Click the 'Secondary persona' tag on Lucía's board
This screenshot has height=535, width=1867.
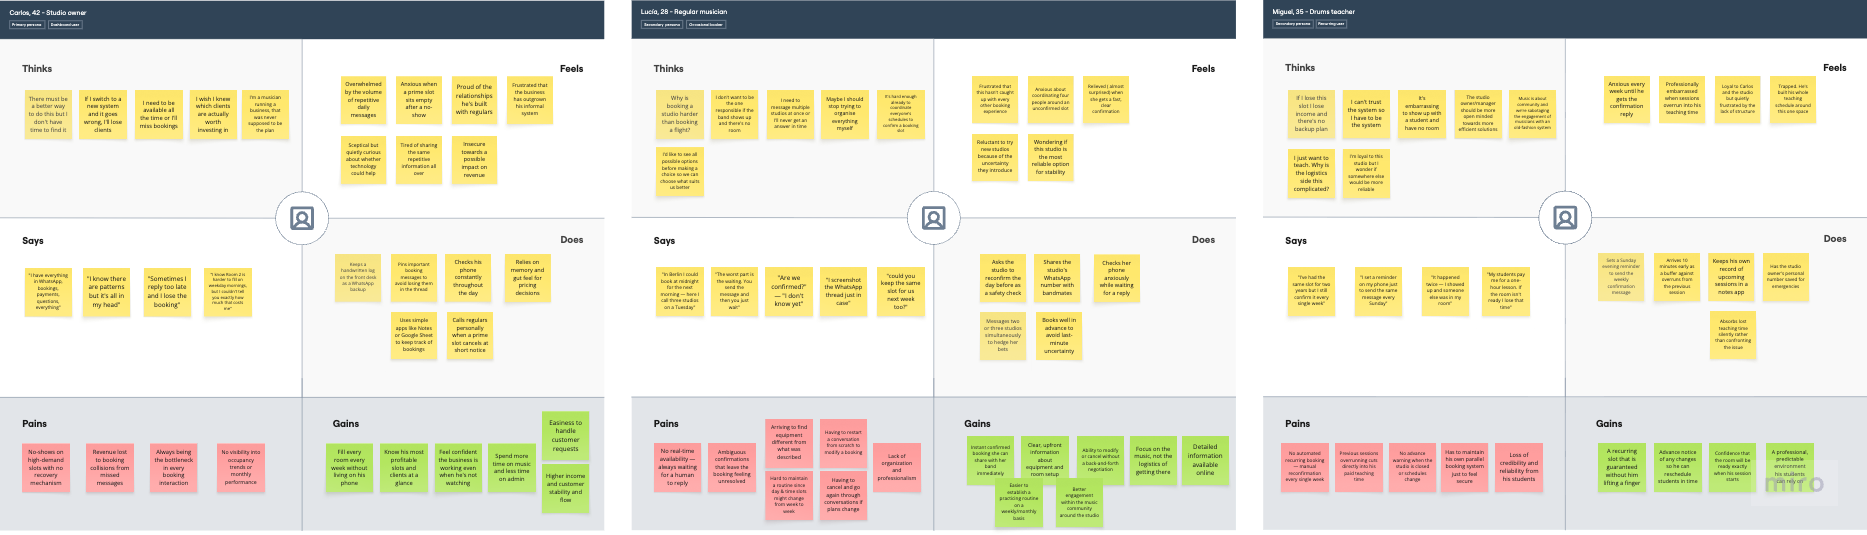(662, 24)
